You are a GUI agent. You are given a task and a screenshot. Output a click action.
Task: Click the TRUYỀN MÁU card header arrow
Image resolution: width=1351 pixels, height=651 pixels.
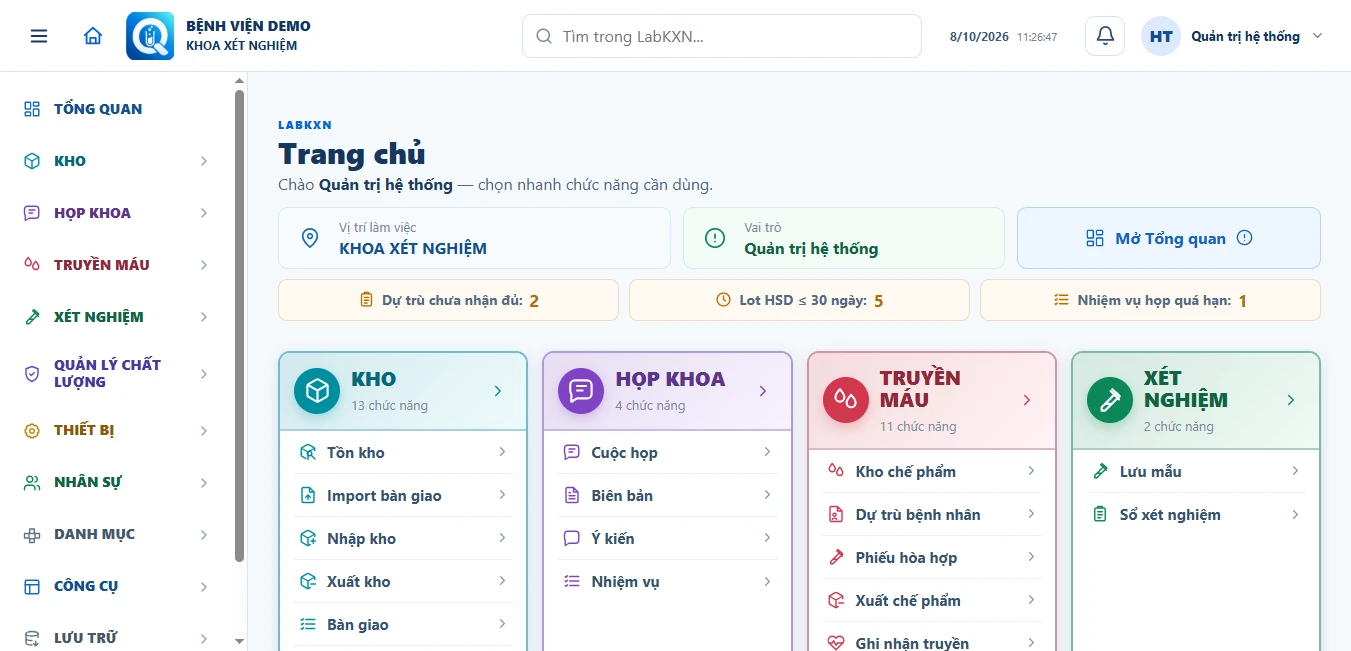(1027, 400)
